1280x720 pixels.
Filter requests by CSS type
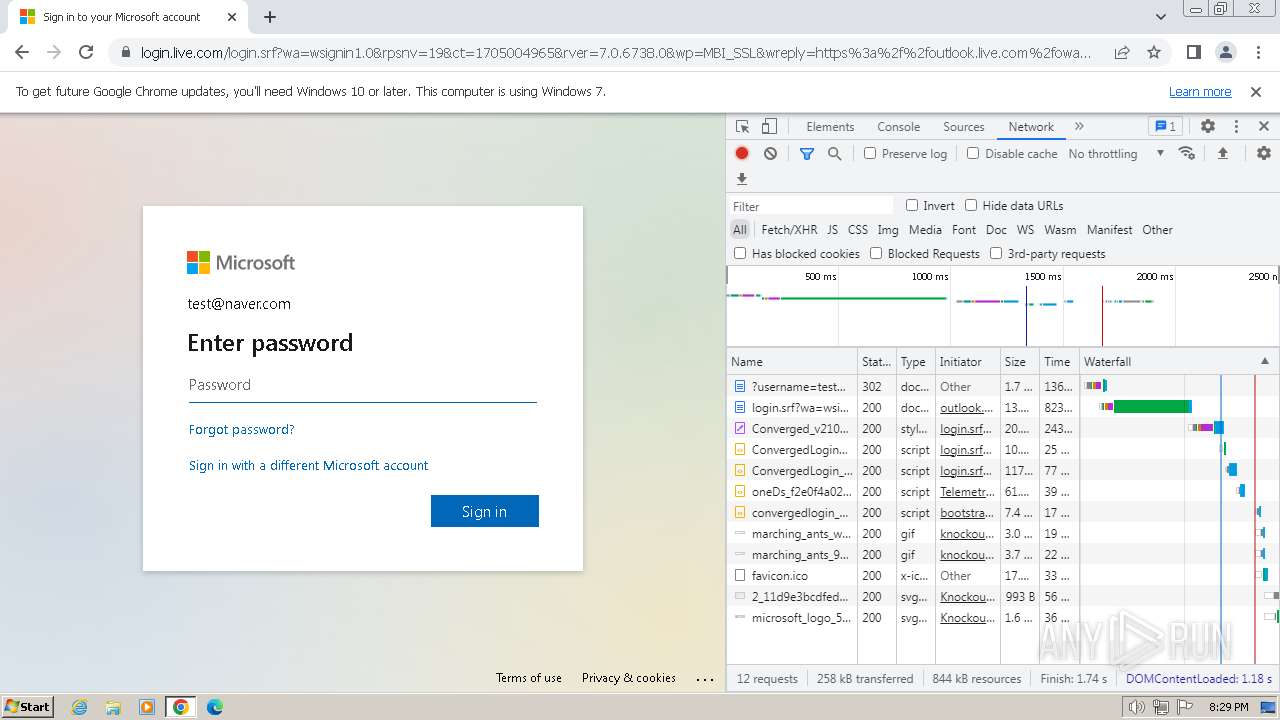pyautogui.click(x=858, y=230)
